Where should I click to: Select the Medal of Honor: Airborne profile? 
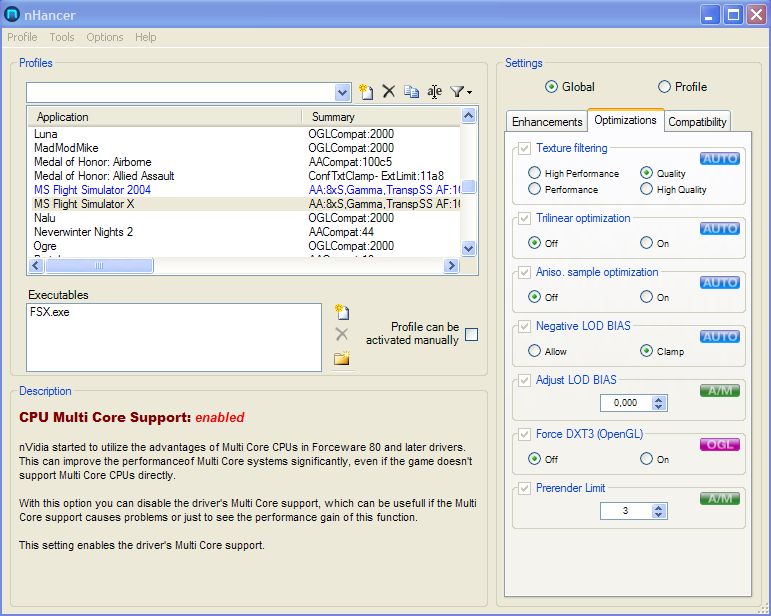[245, 162]
